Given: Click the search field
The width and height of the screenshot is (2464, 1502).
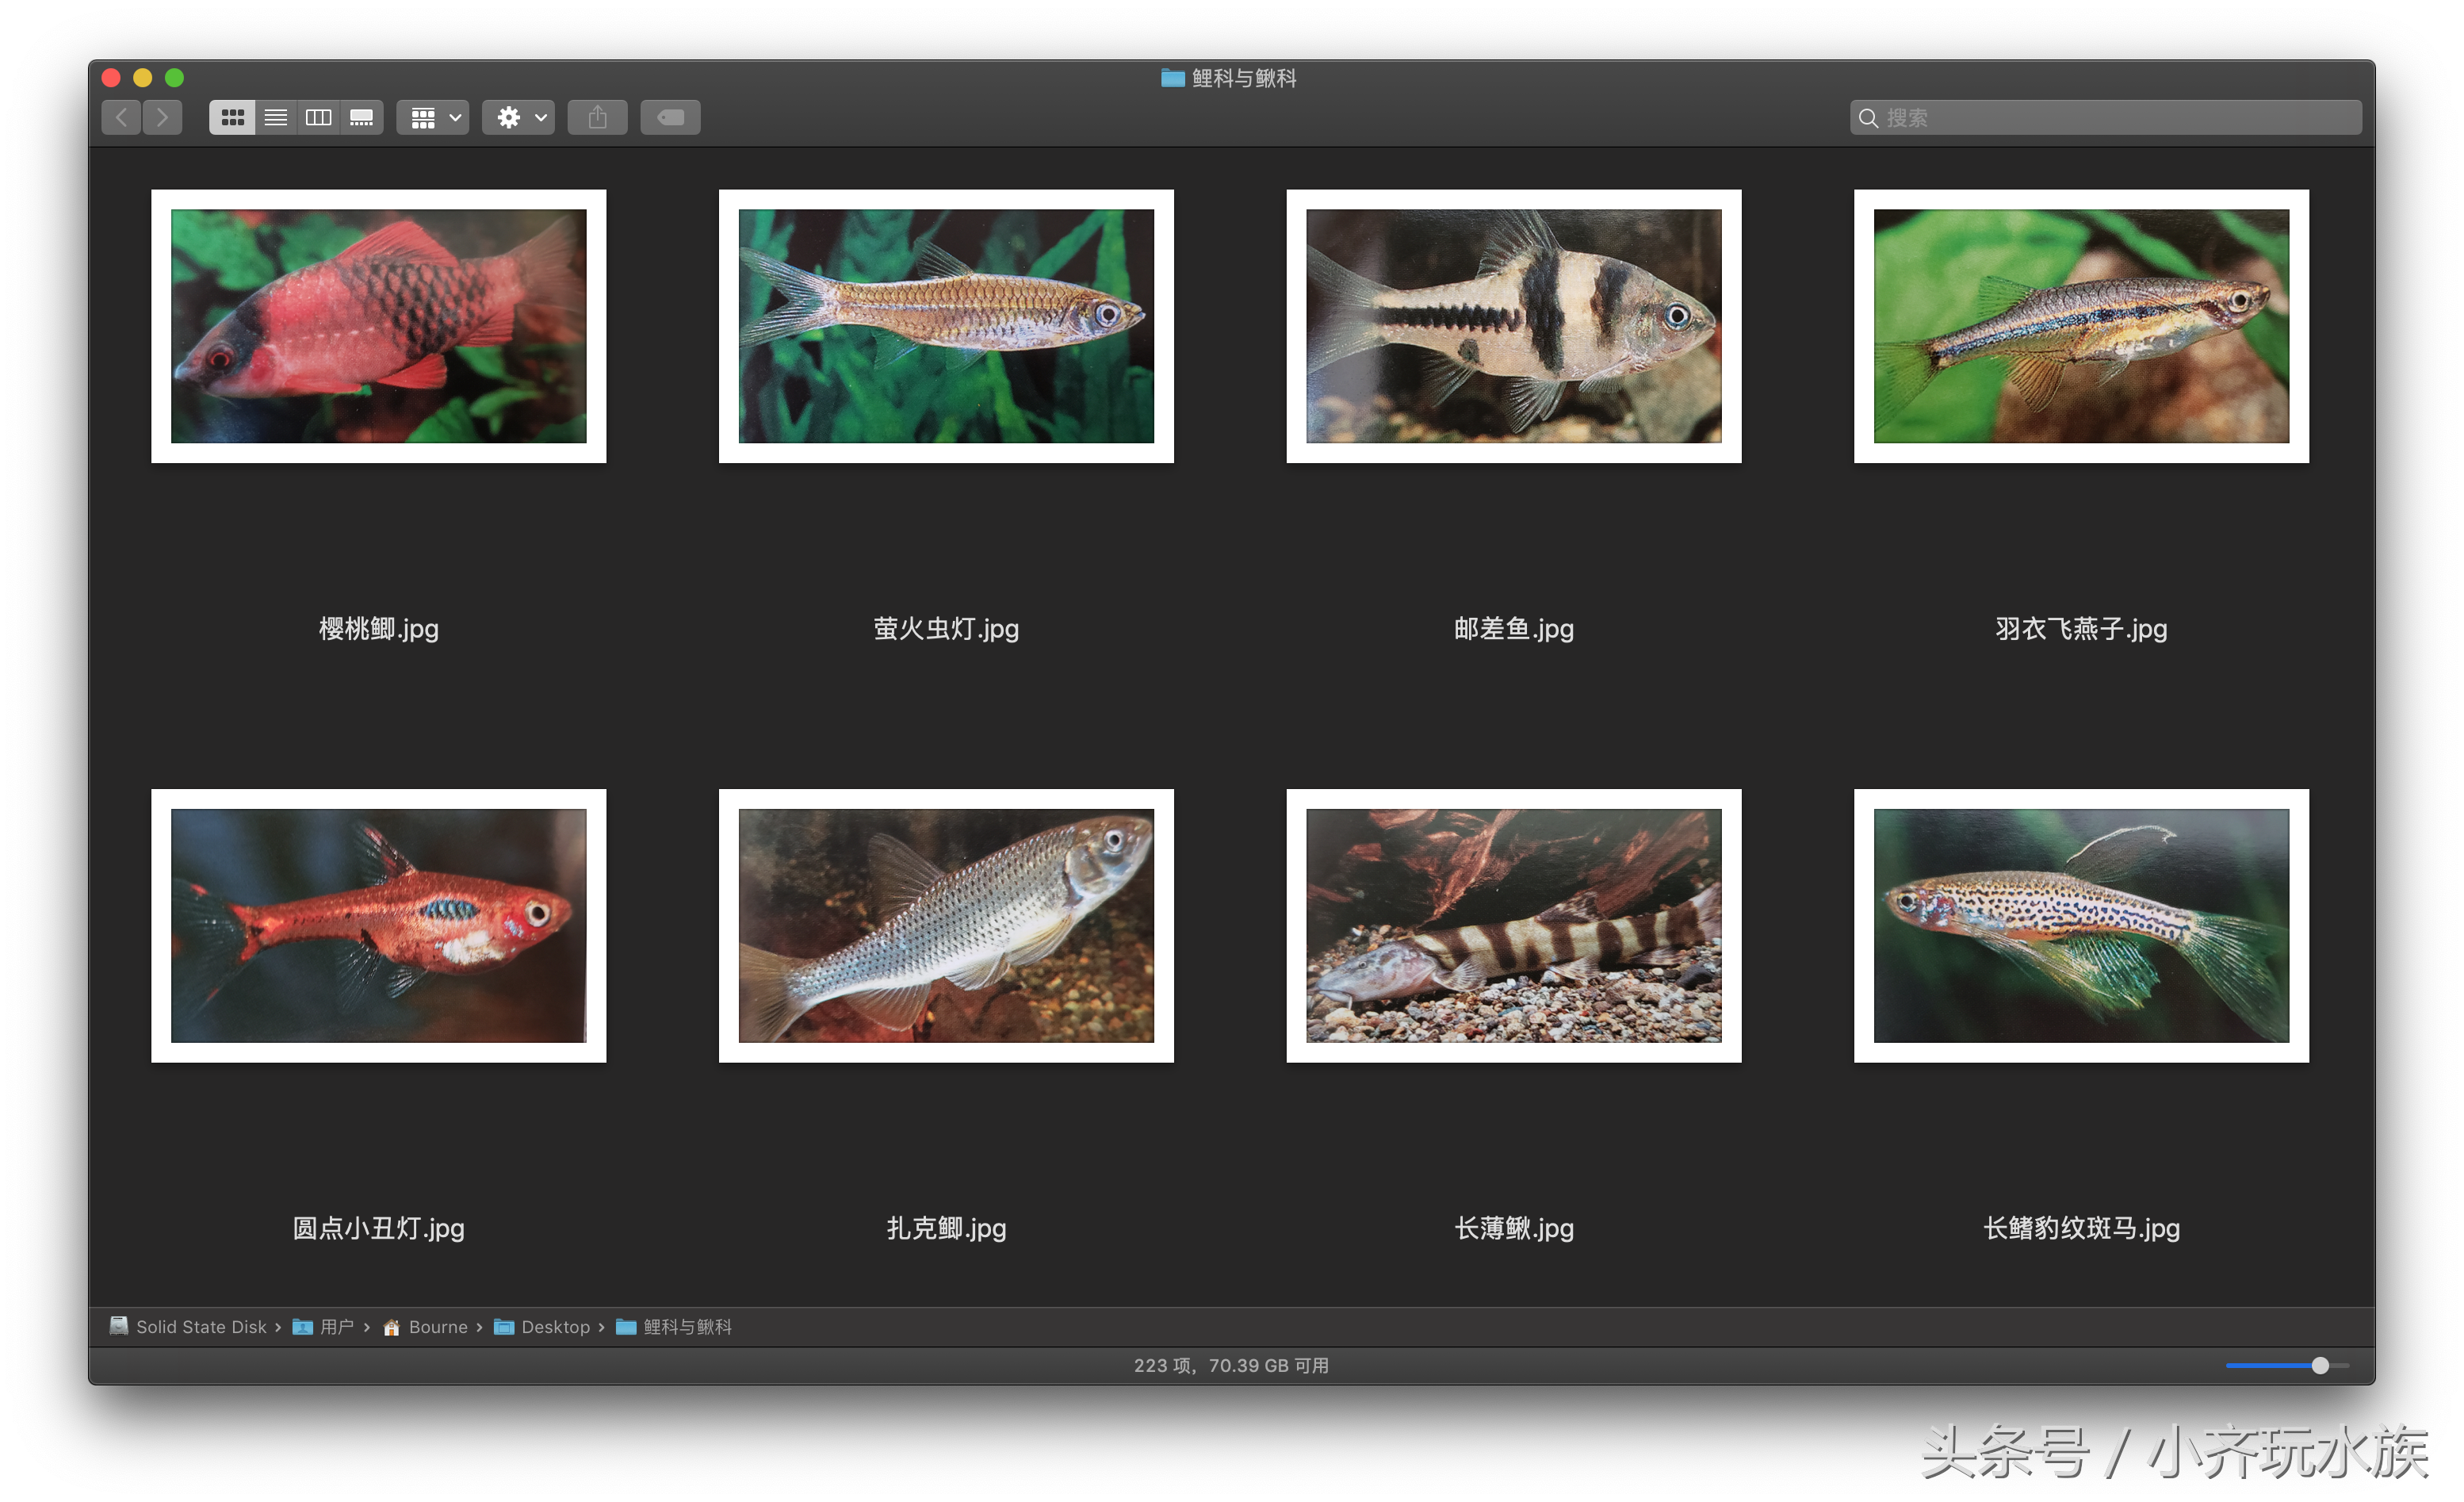Looking at the screenshot, I should [x=2106, y=118].
